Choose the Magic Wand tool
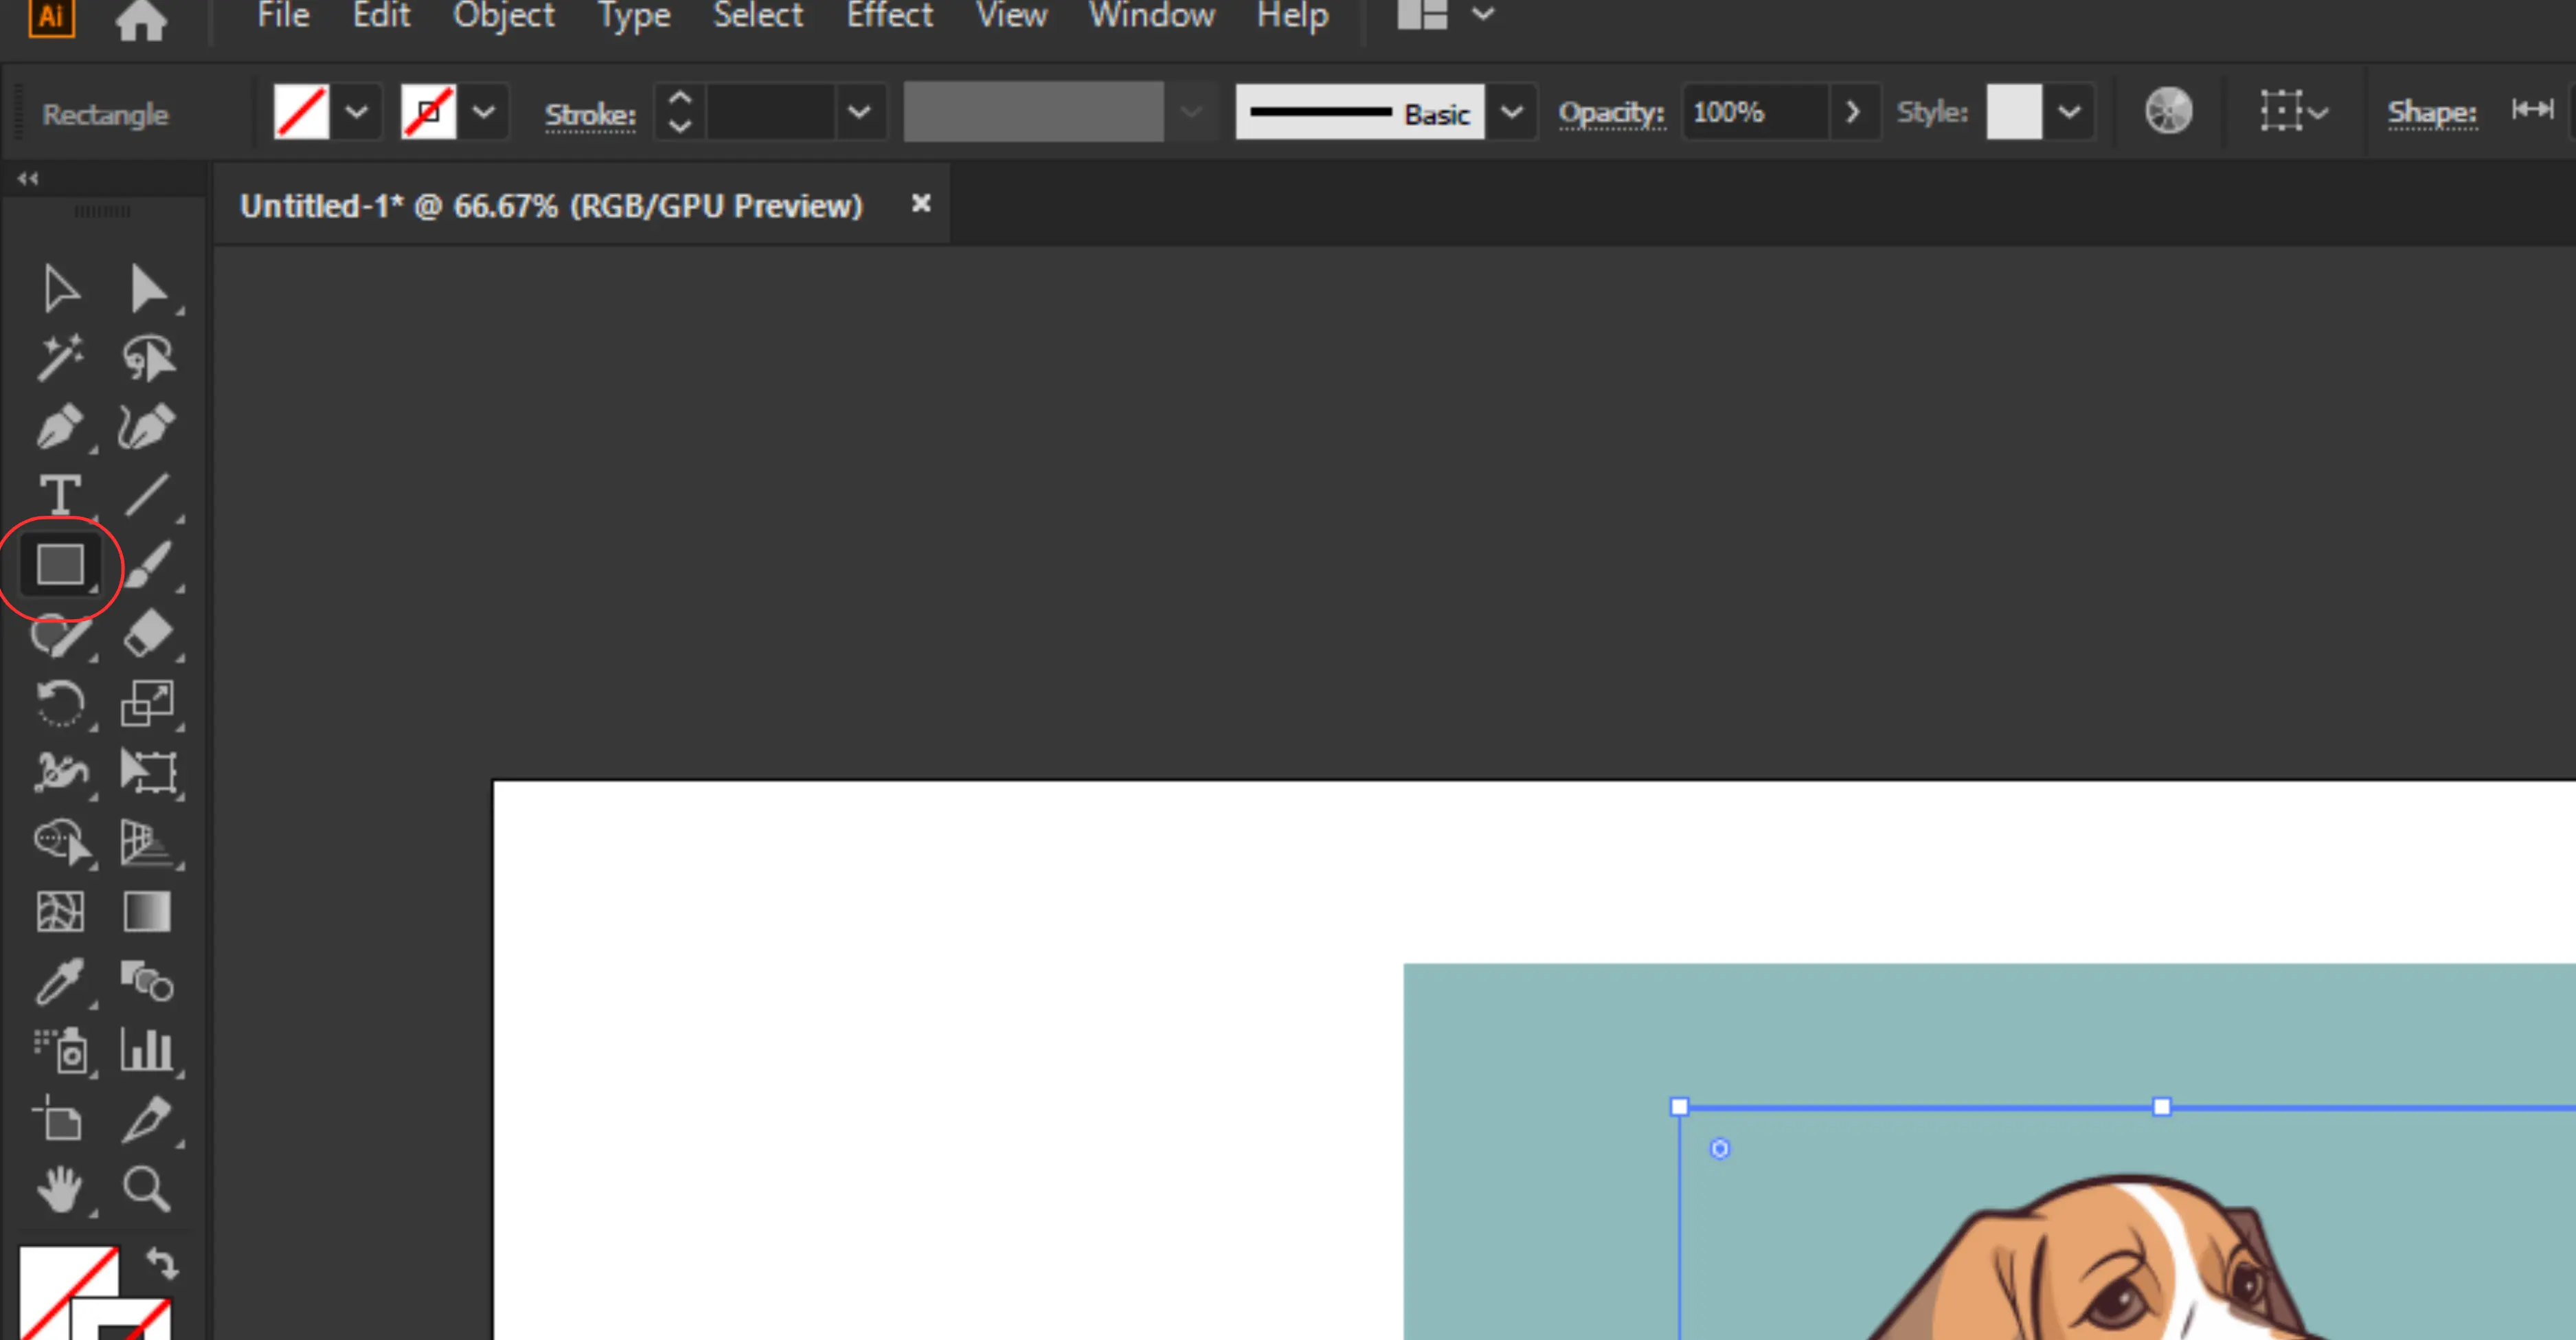Image resolution: width=2576 pixels, height=1340 pixels. [61, 359]
